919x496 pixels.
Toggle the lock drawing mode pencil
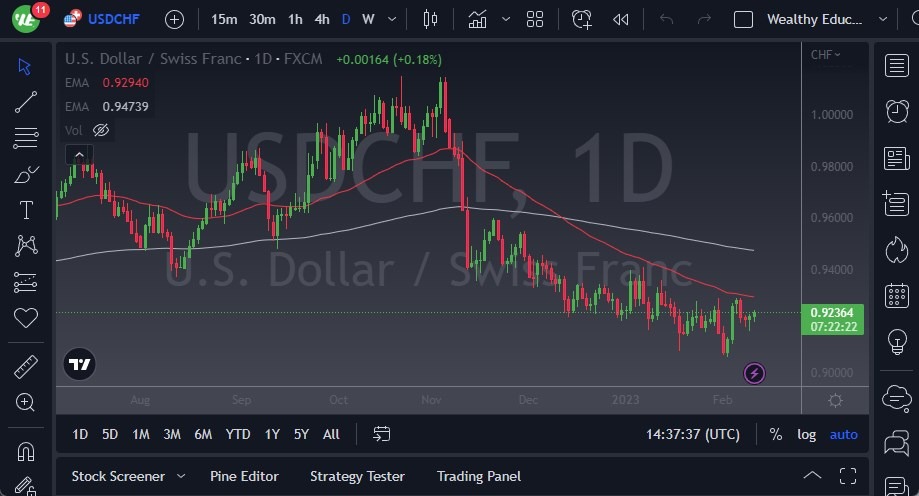[x=25, y=485]
